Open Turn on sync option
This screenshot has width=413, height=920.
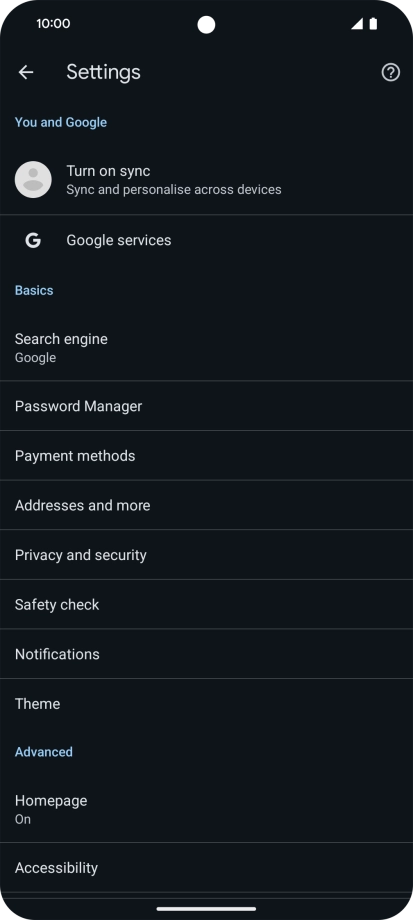(206, 180)
